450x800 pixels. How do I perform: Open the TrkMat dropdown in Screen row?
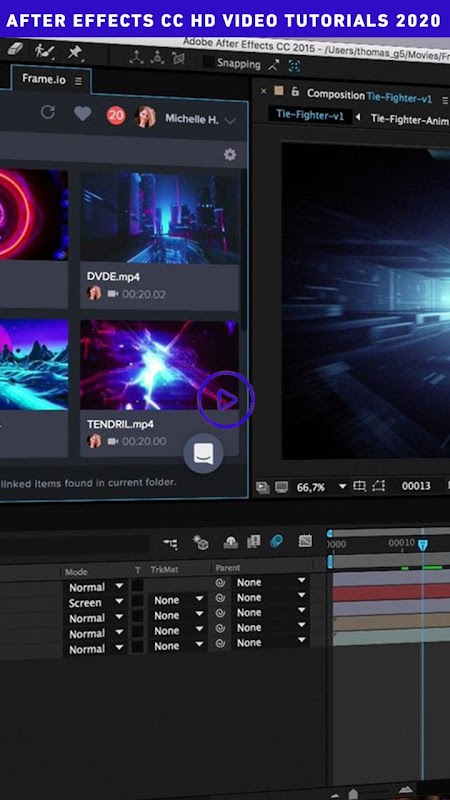(x=179, y=601)
